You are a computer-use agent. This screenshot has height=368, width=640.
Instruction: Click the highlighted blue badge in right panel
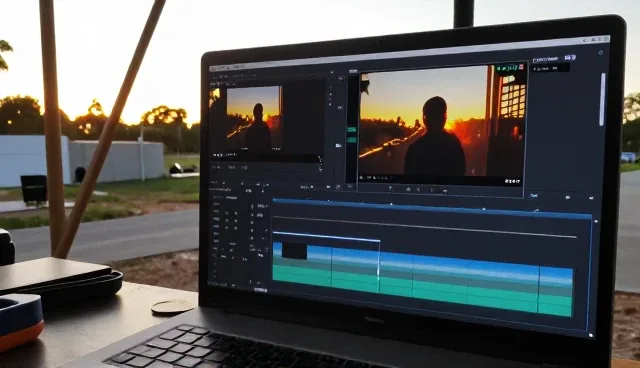[x=570, y=58]
